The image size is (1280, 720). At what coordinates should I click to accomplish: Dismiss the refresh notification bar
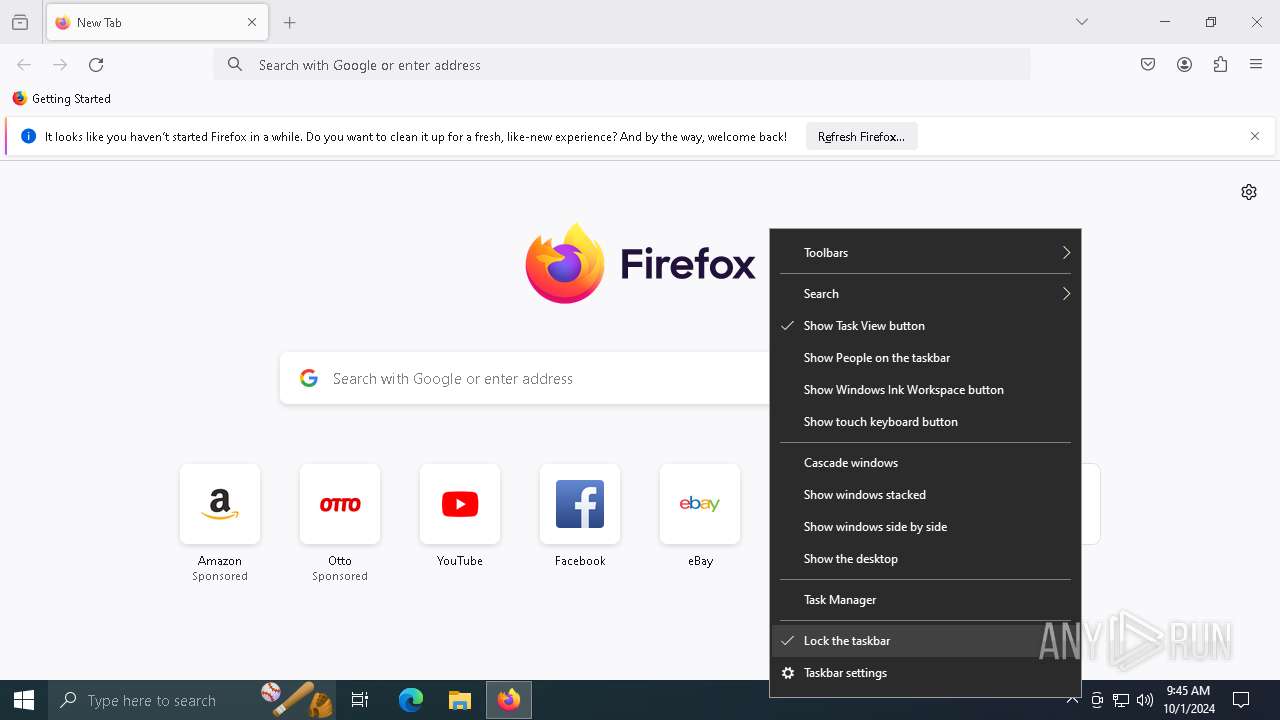[x=1255, y=137]
